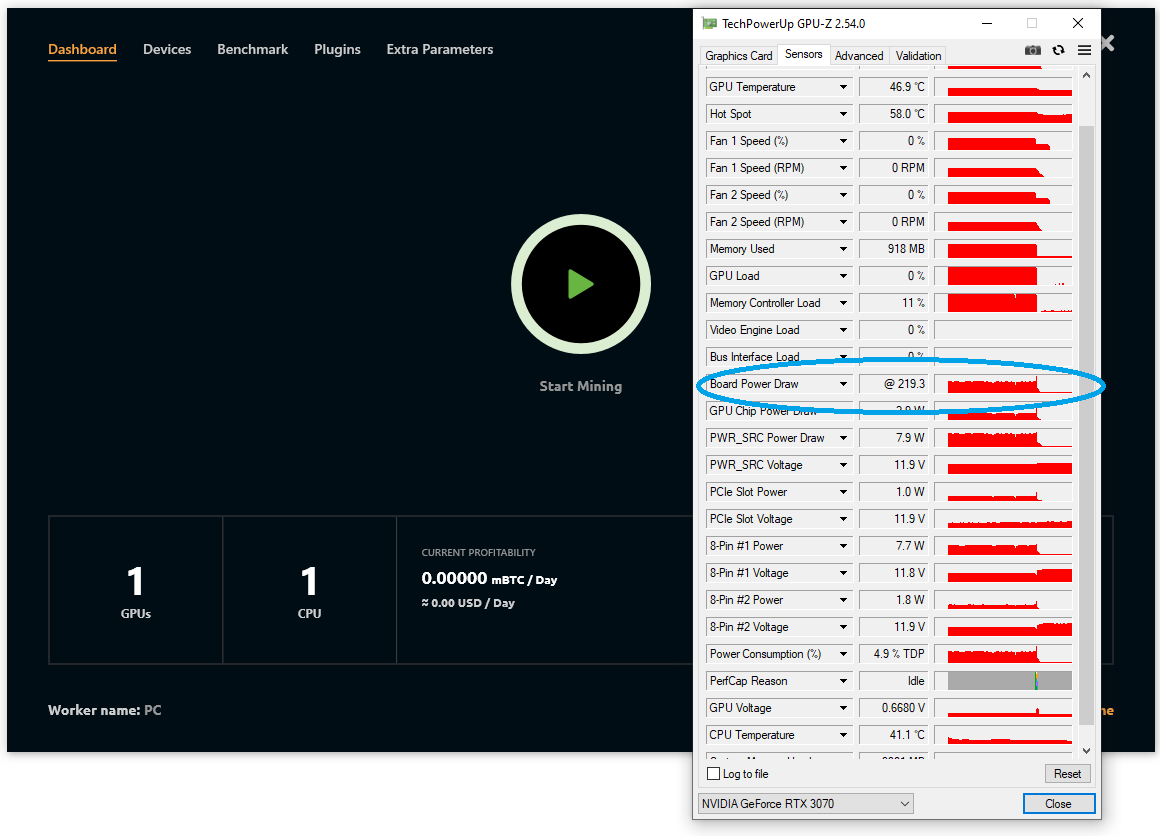Take a screenshot with the GPU-Z camera icon
Viewport: 1160px width, 836px height.
click(1032, 50)
